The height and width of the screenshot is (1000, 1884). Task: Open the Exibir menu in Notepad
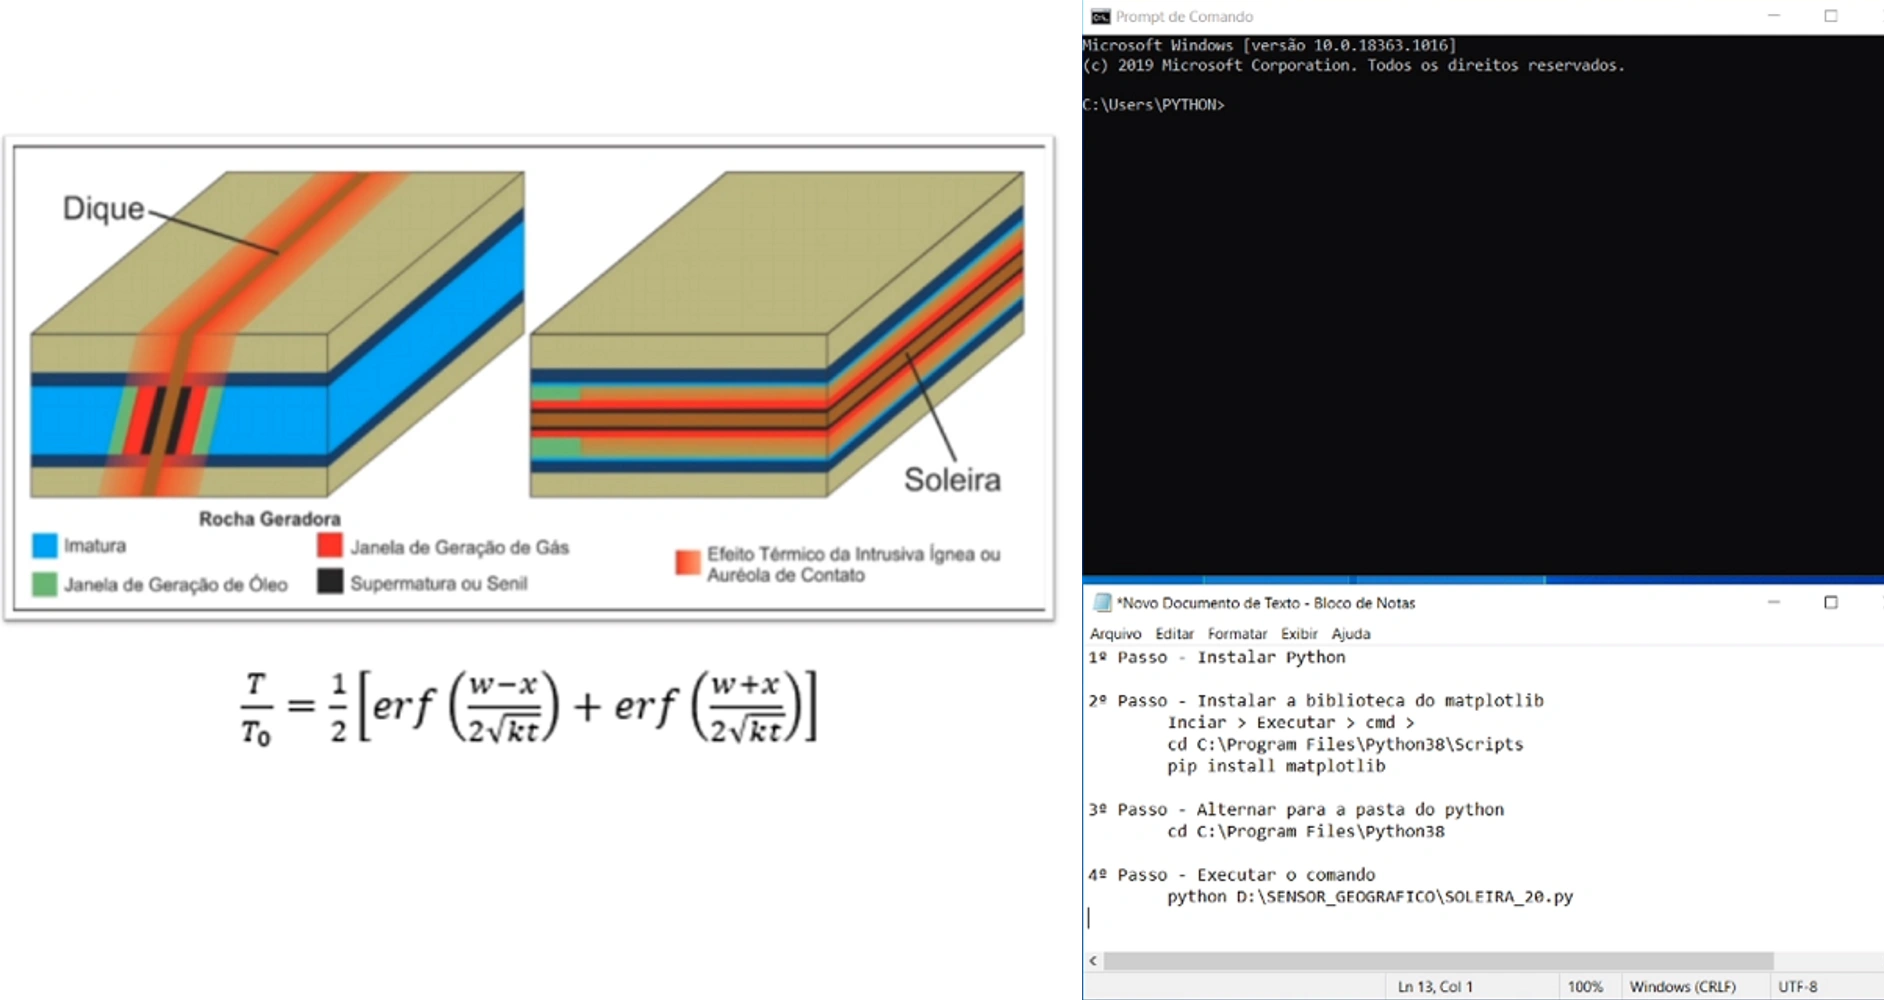pyautogui.click(x=1300, y=633)
